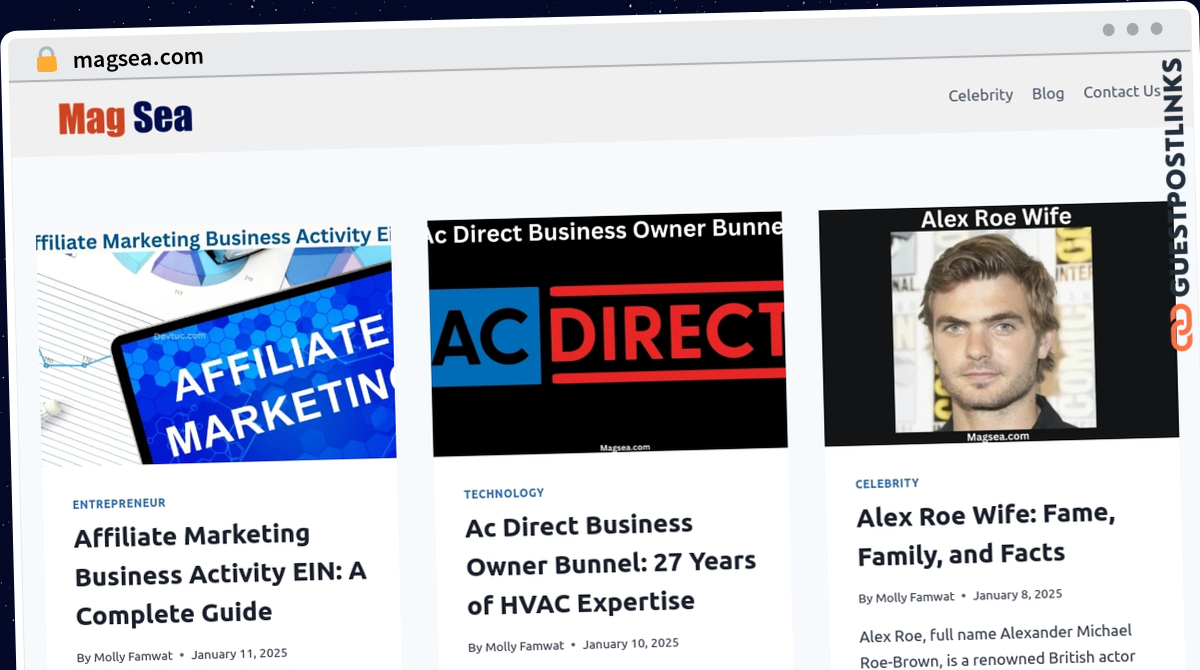Click the date January 10, 2025
Viewport: 1200px width, 670px height.
coord(631,643)
